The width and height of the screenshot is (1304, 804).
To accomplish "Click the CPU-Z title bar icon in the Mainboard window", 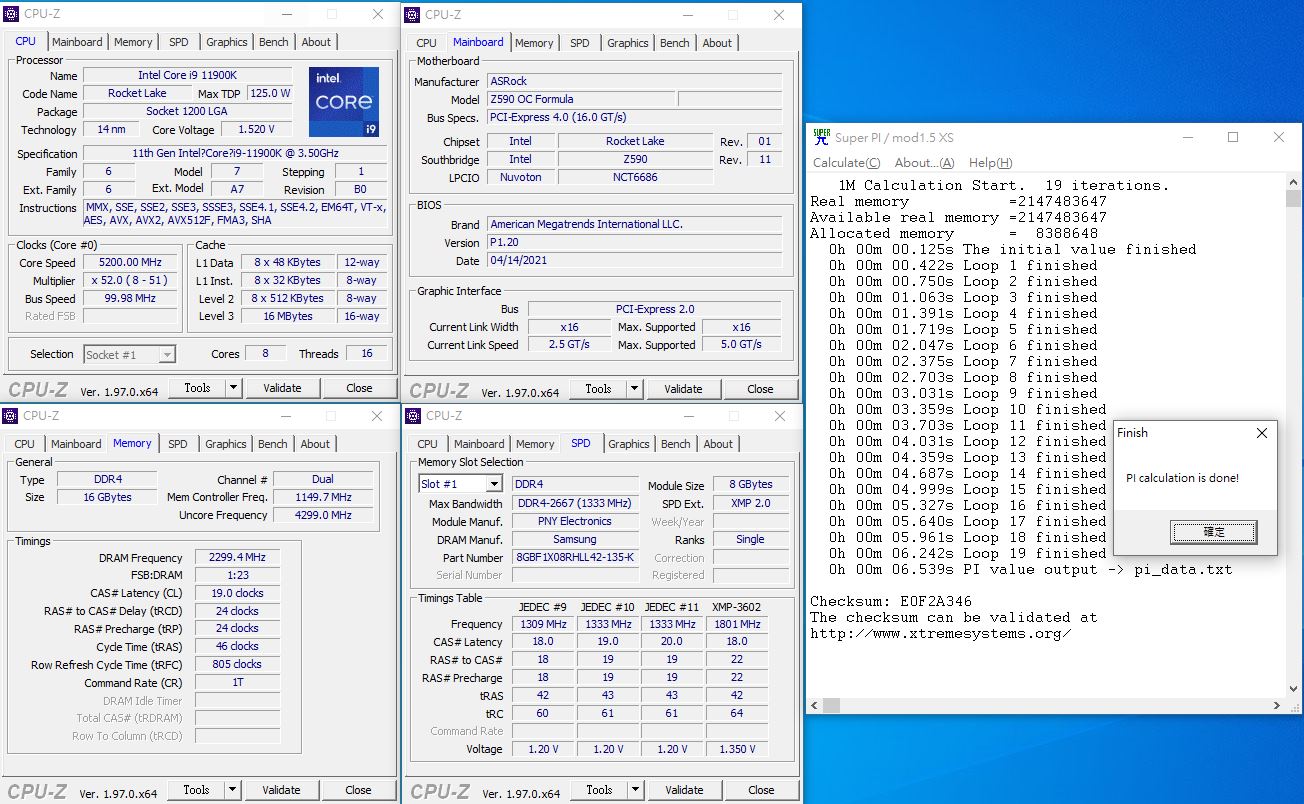I will 412,14.
